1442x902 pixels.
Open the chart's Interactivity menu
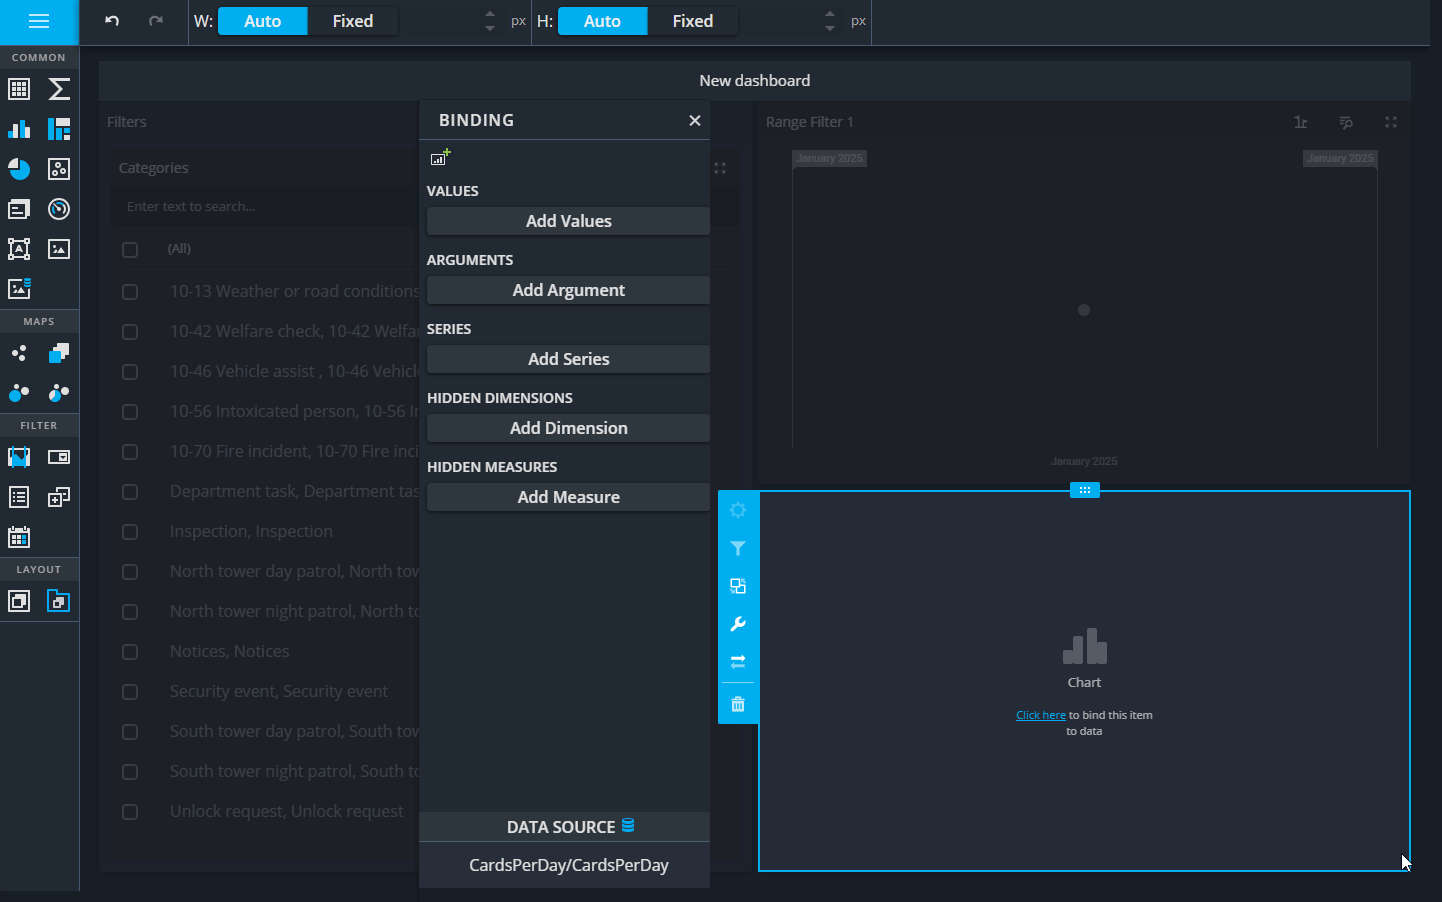[738, 586]
